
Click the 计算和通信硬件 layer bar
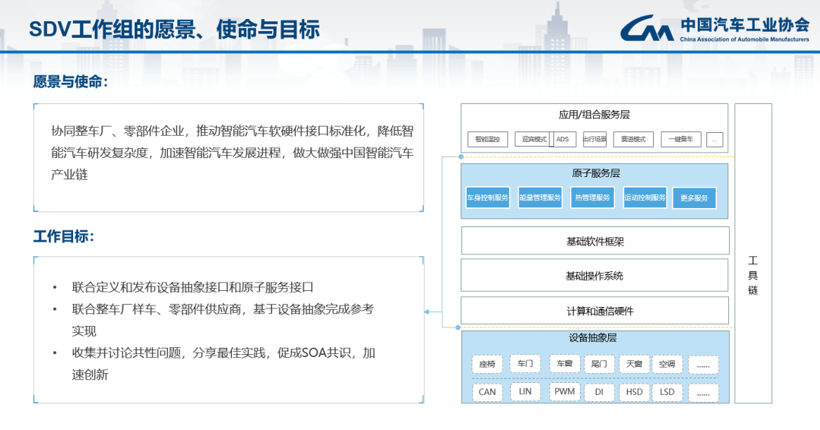pos(594,311)
